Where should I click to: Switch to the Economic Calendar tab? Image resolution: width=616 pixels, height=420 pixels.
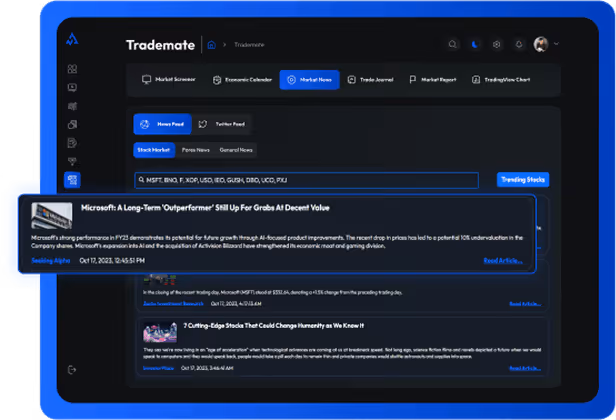click(241, 79)
